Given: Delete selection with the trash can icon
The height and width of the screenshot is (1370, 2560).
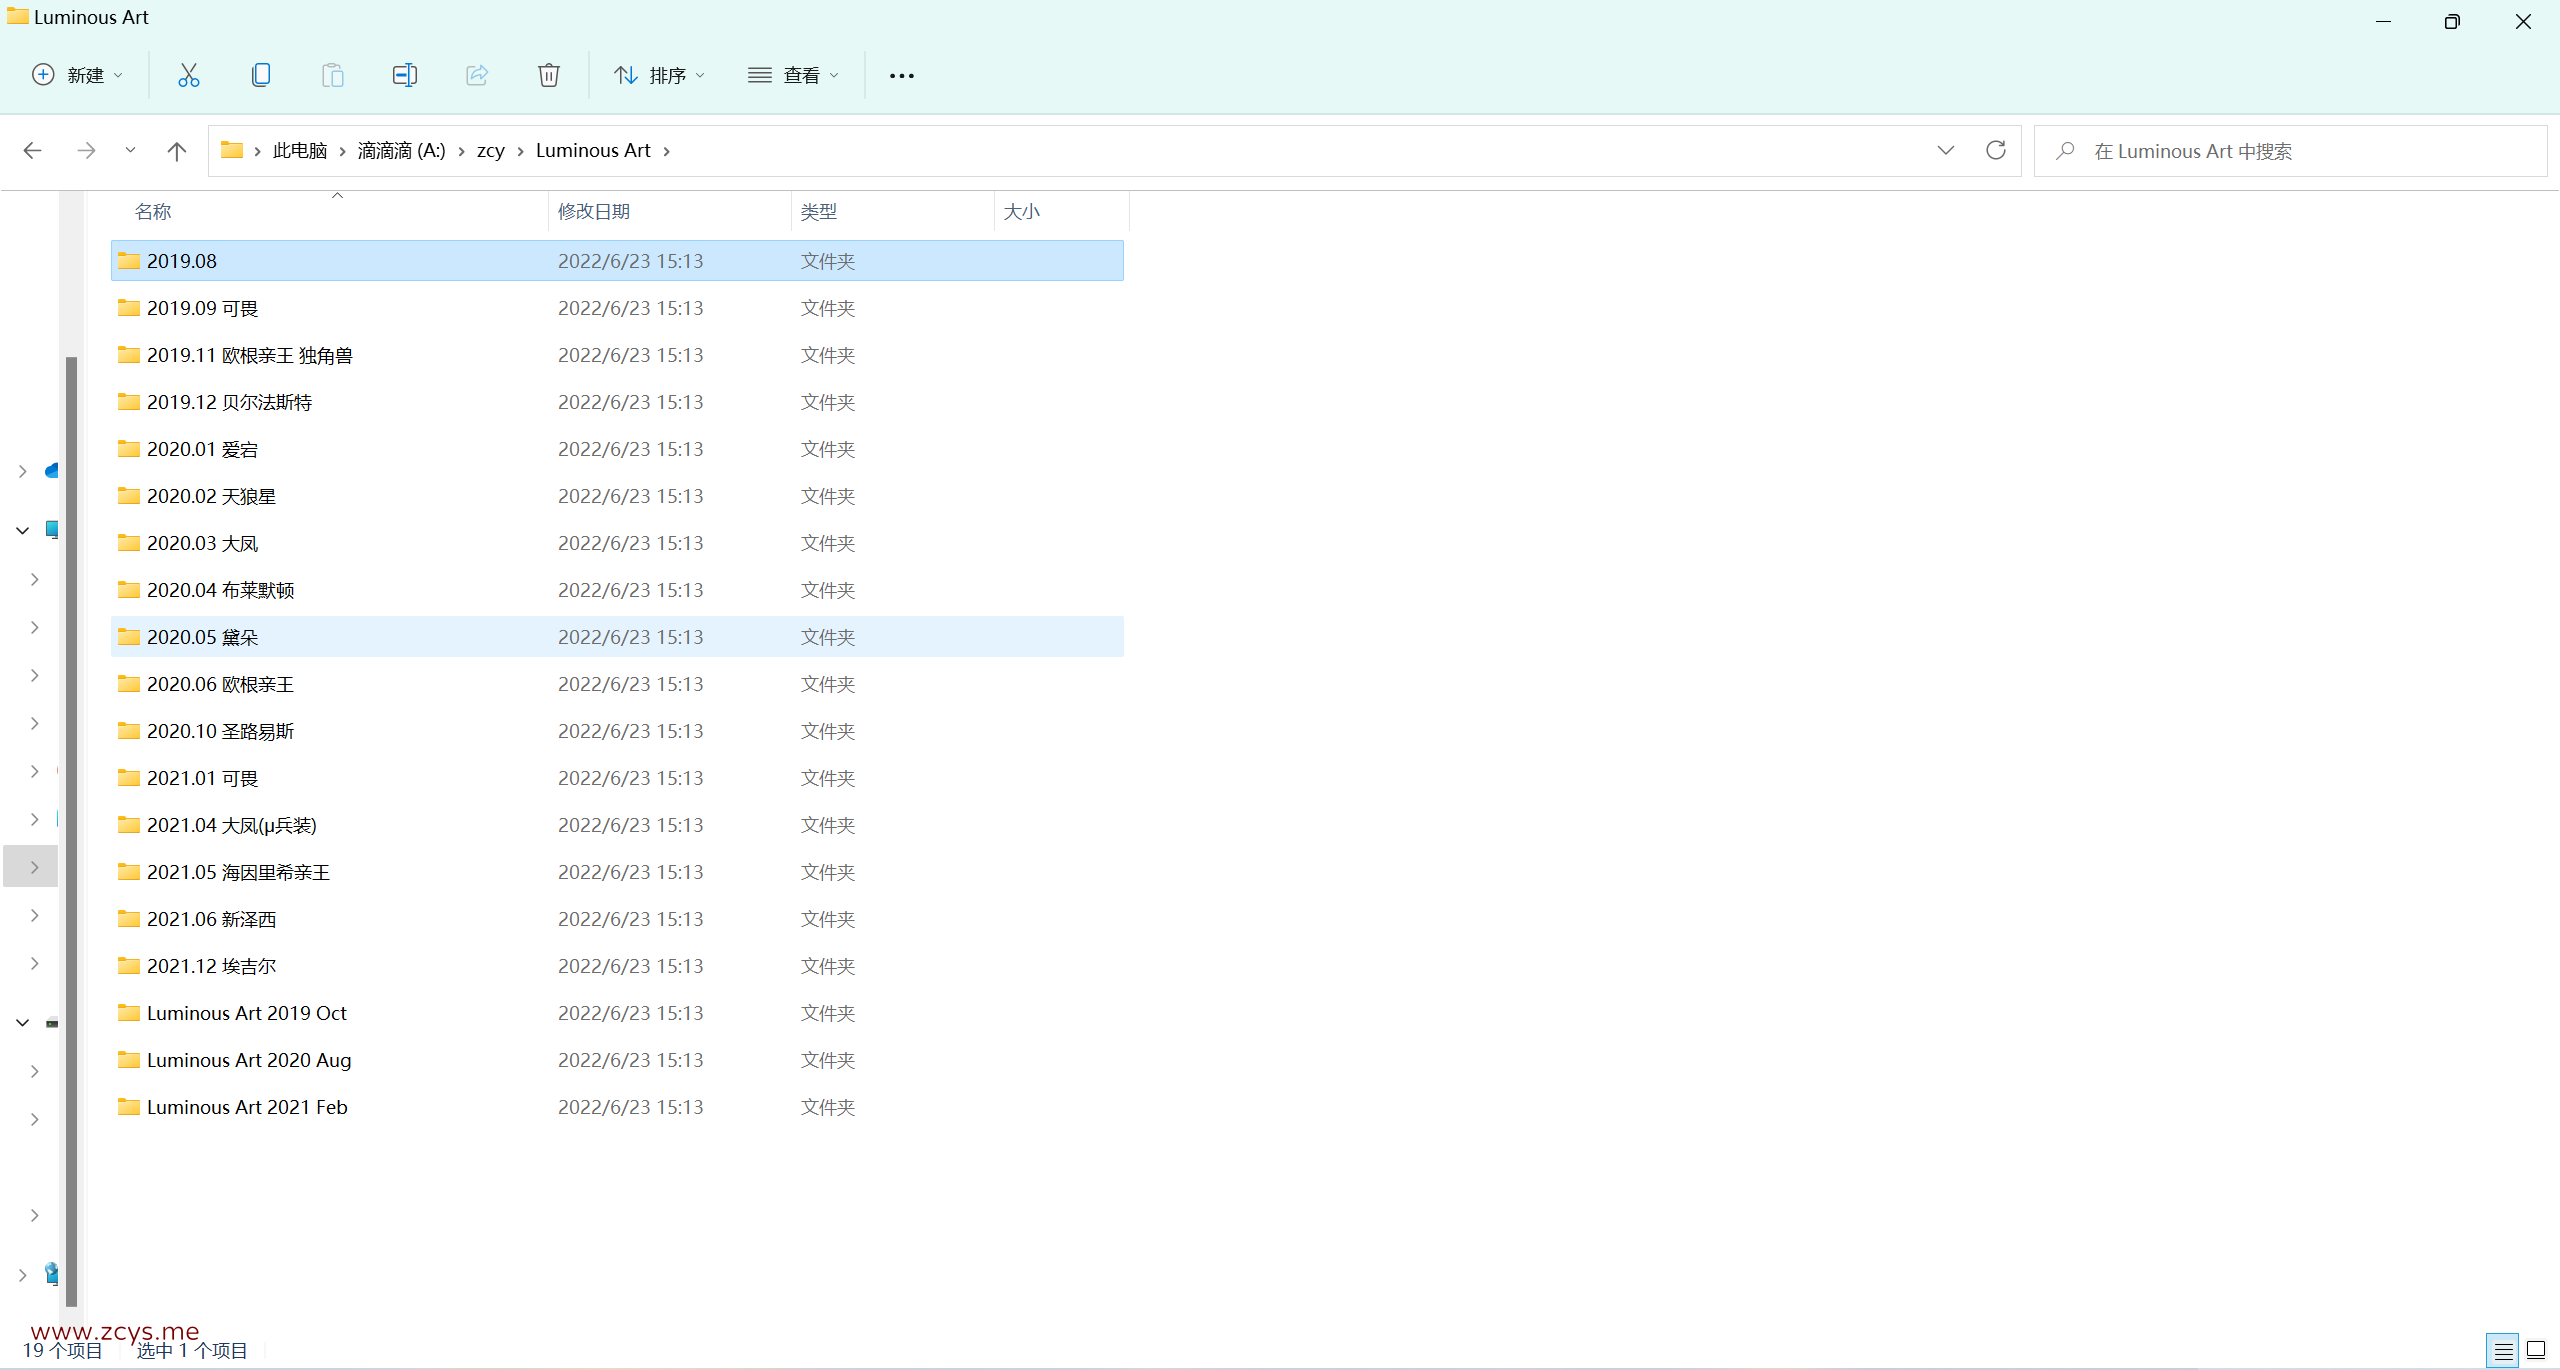Looking at the screenshot, I should pyautogui.click(x=549, y=75).
